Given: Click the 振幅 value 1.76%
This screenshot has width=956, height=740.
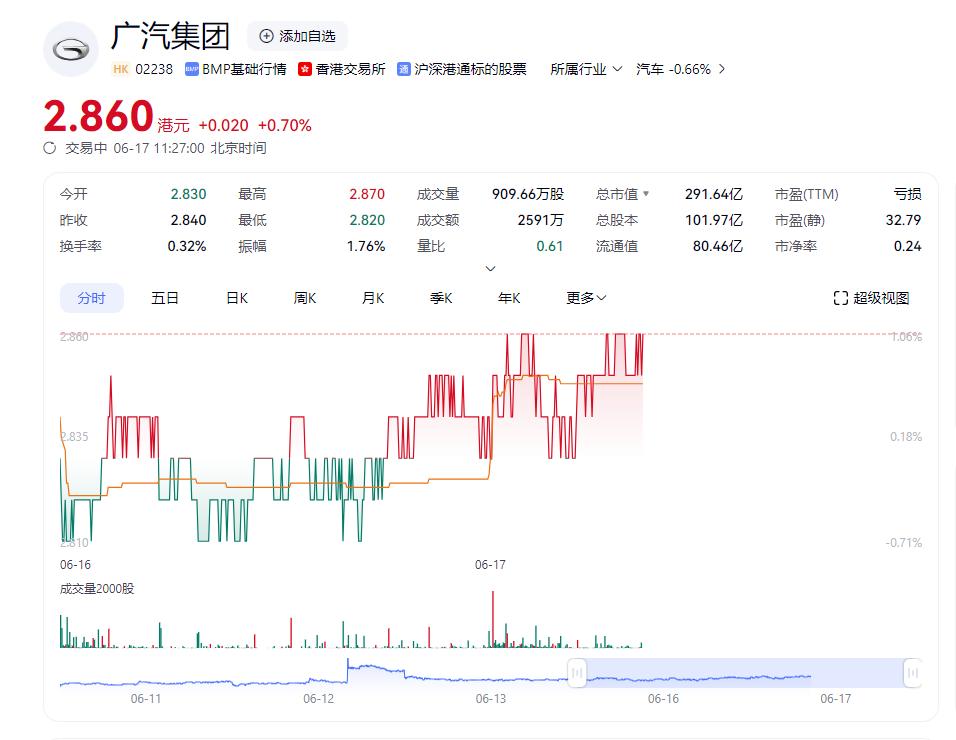Looking at the screenshot, I should [366, 246].
